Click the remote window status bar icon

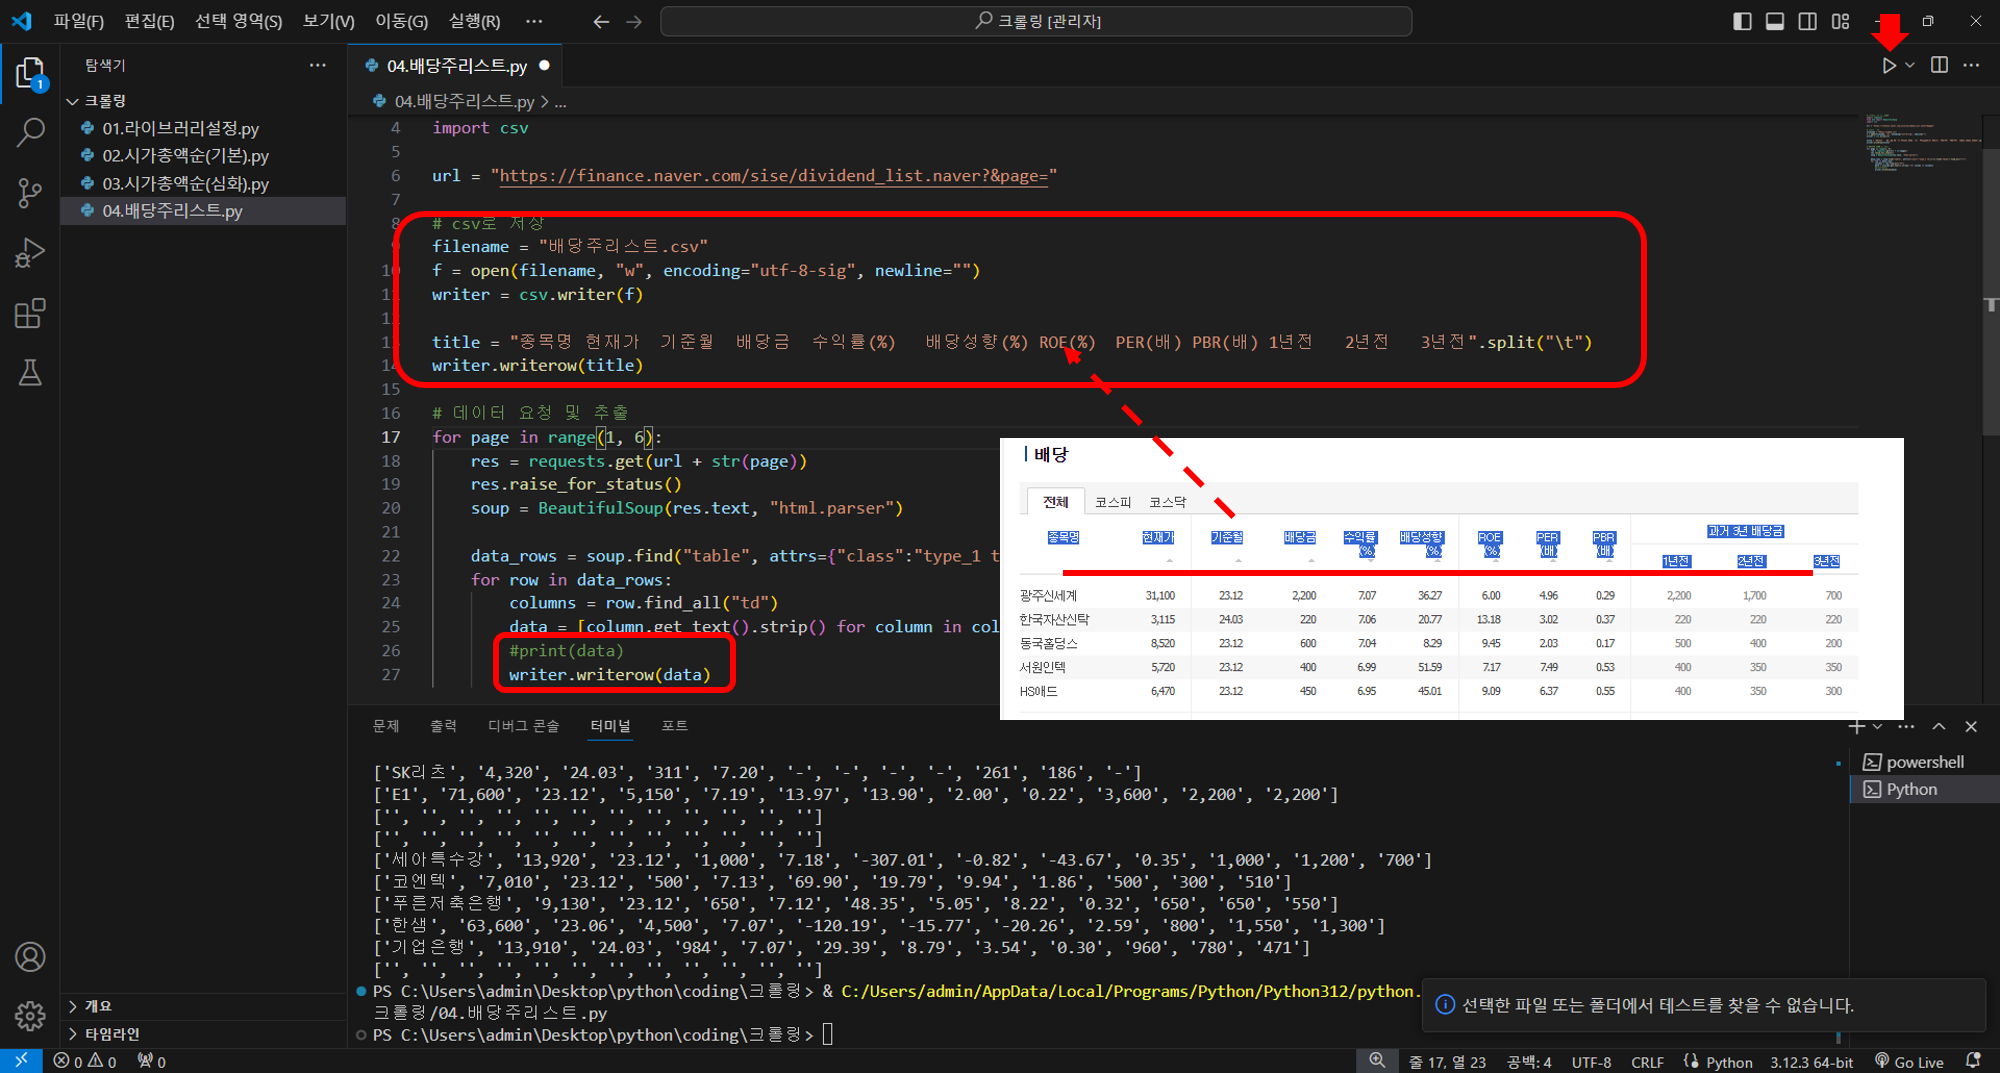click(21, 1061)
